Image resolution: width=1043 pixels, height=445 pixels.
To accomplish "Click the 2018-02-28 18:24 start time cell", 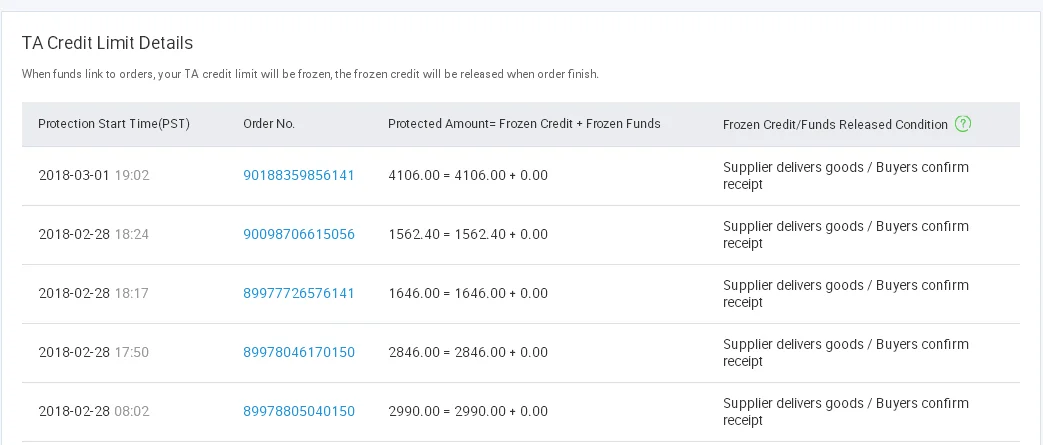I will tap(93, 235).
